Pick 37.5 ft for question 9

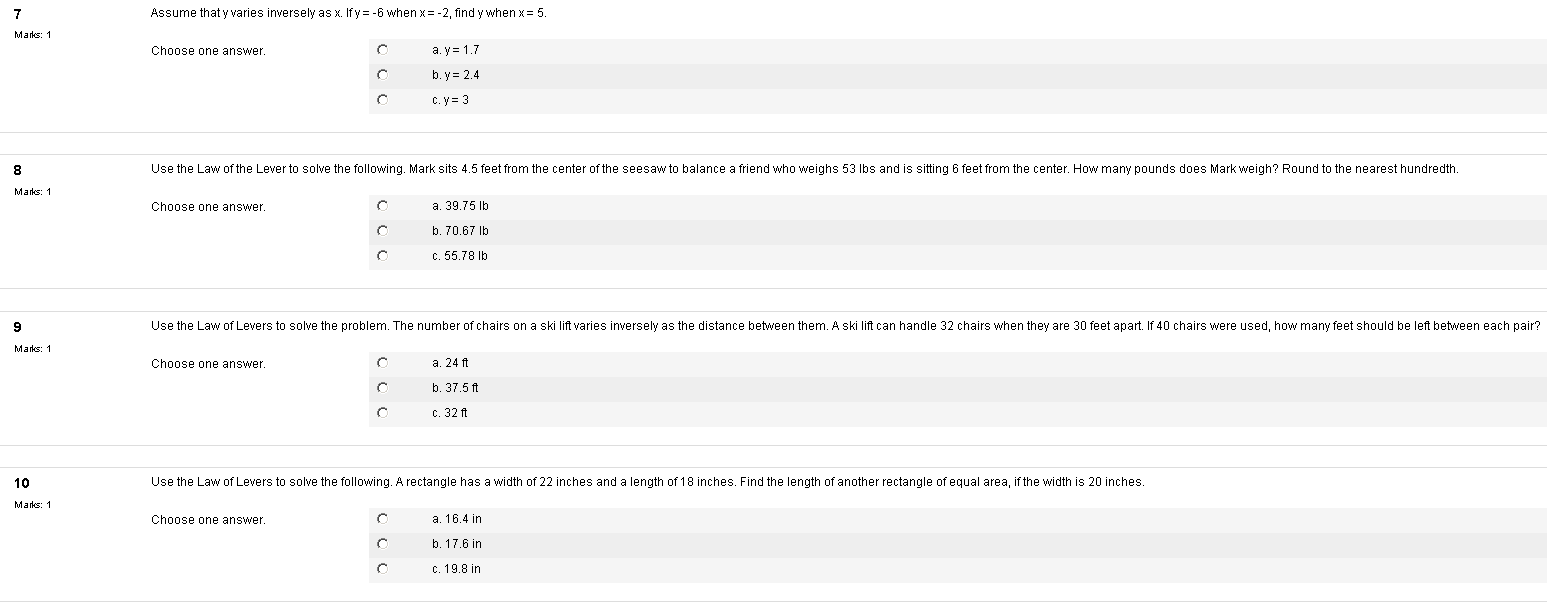[x=381, y=387]
